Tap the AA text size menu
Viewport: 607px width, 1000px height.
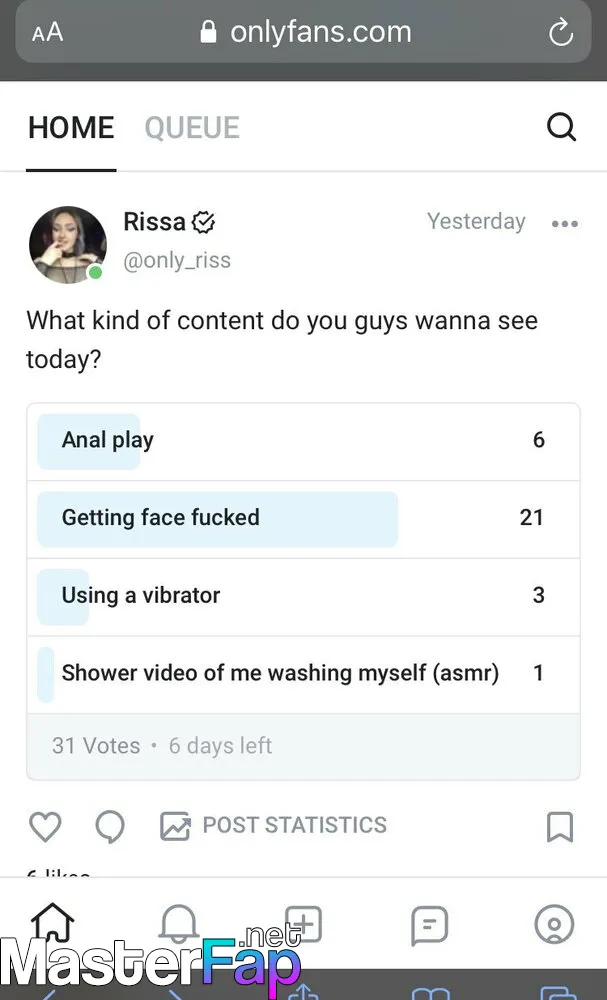point(47,32)
